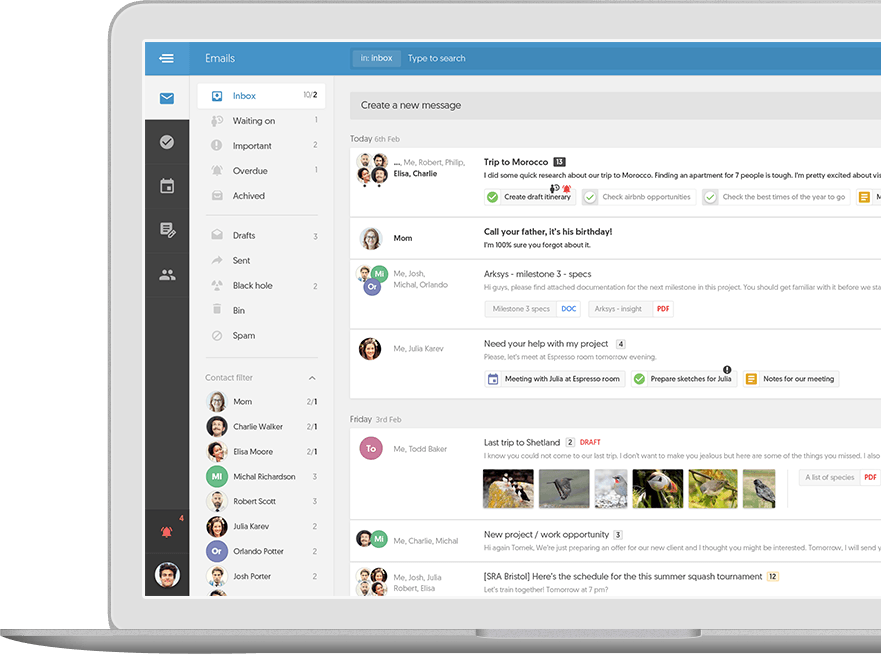881x654 pixels.
Task: Collapse the Contact filter section
Action: (x=312, y=378)
